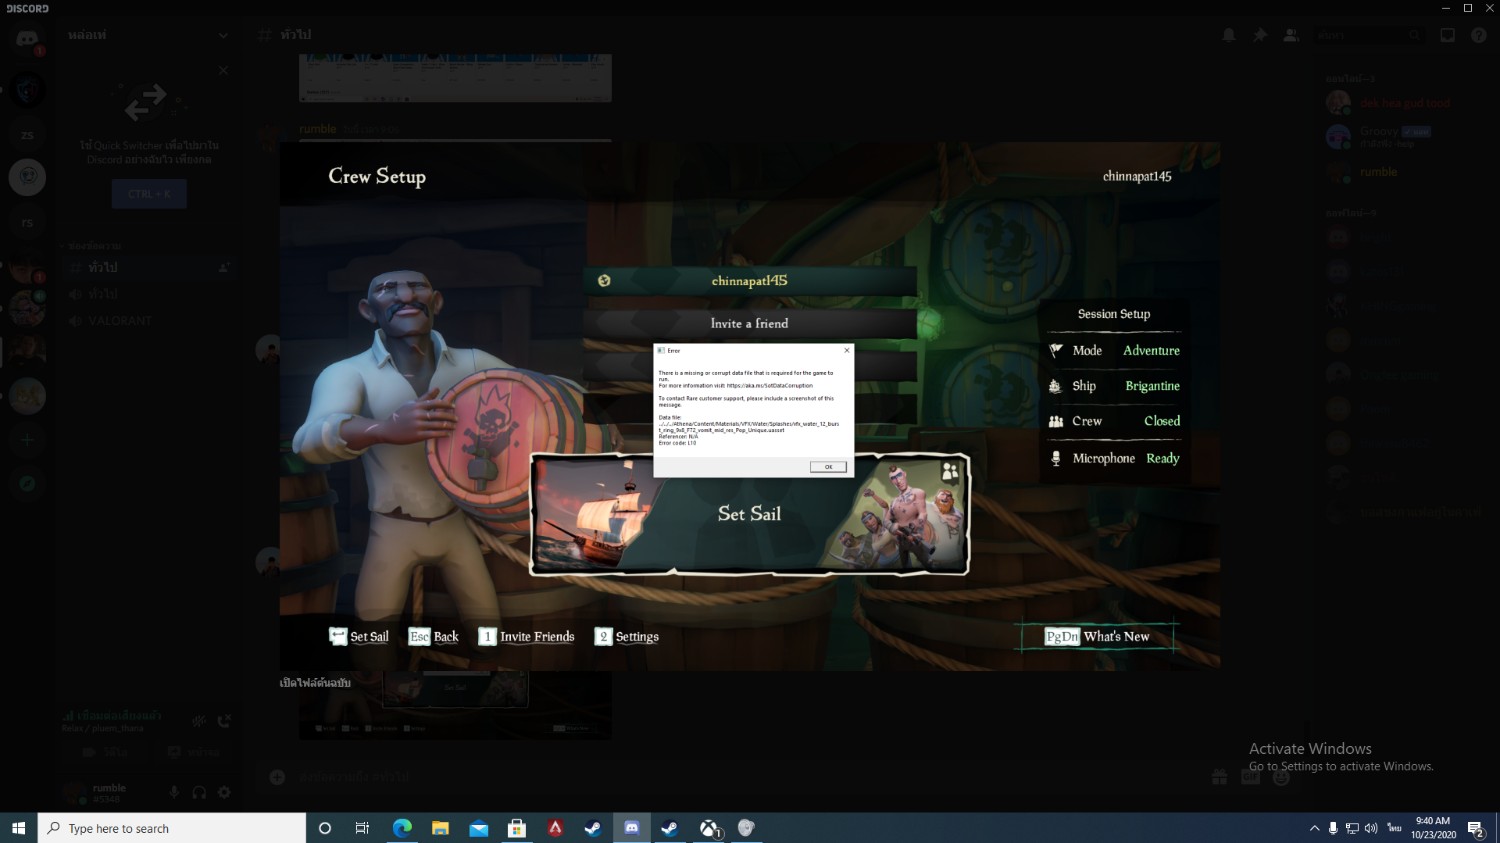Click the message input attach plus icon
Image resolution: width=1500 pixels, height=843 pixels.
click(x=277, y=777)
